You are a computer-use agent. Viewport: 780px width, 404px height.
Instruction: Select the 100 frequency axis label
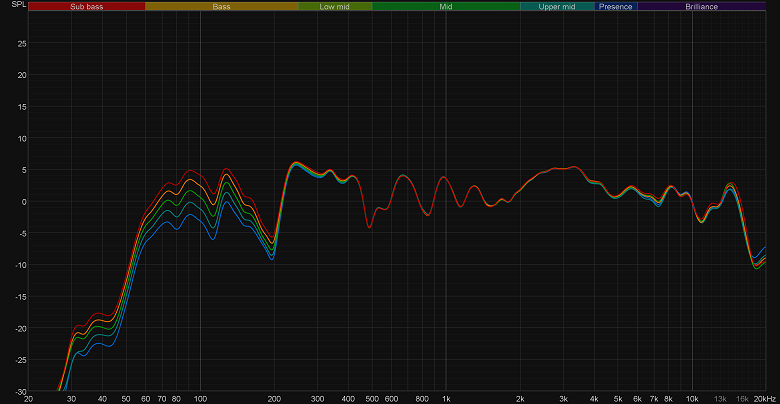[200, 399]
